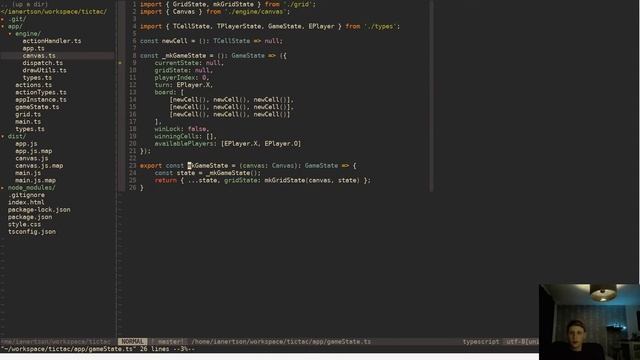Click the typescript filetype indicator
Screen dimensions: 640x360
481,342
